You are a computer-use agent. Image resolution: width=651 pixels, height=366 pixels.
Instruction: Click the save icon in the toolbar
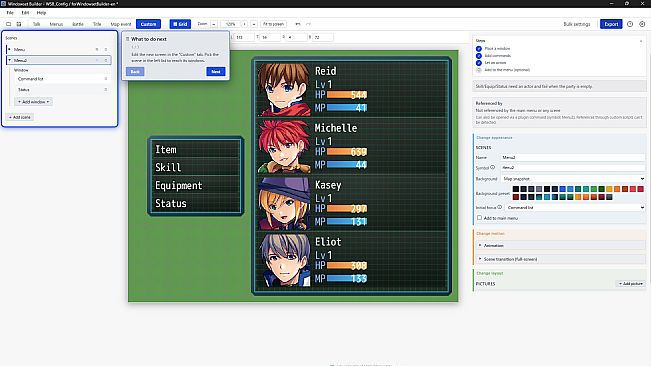pos(19,24)
